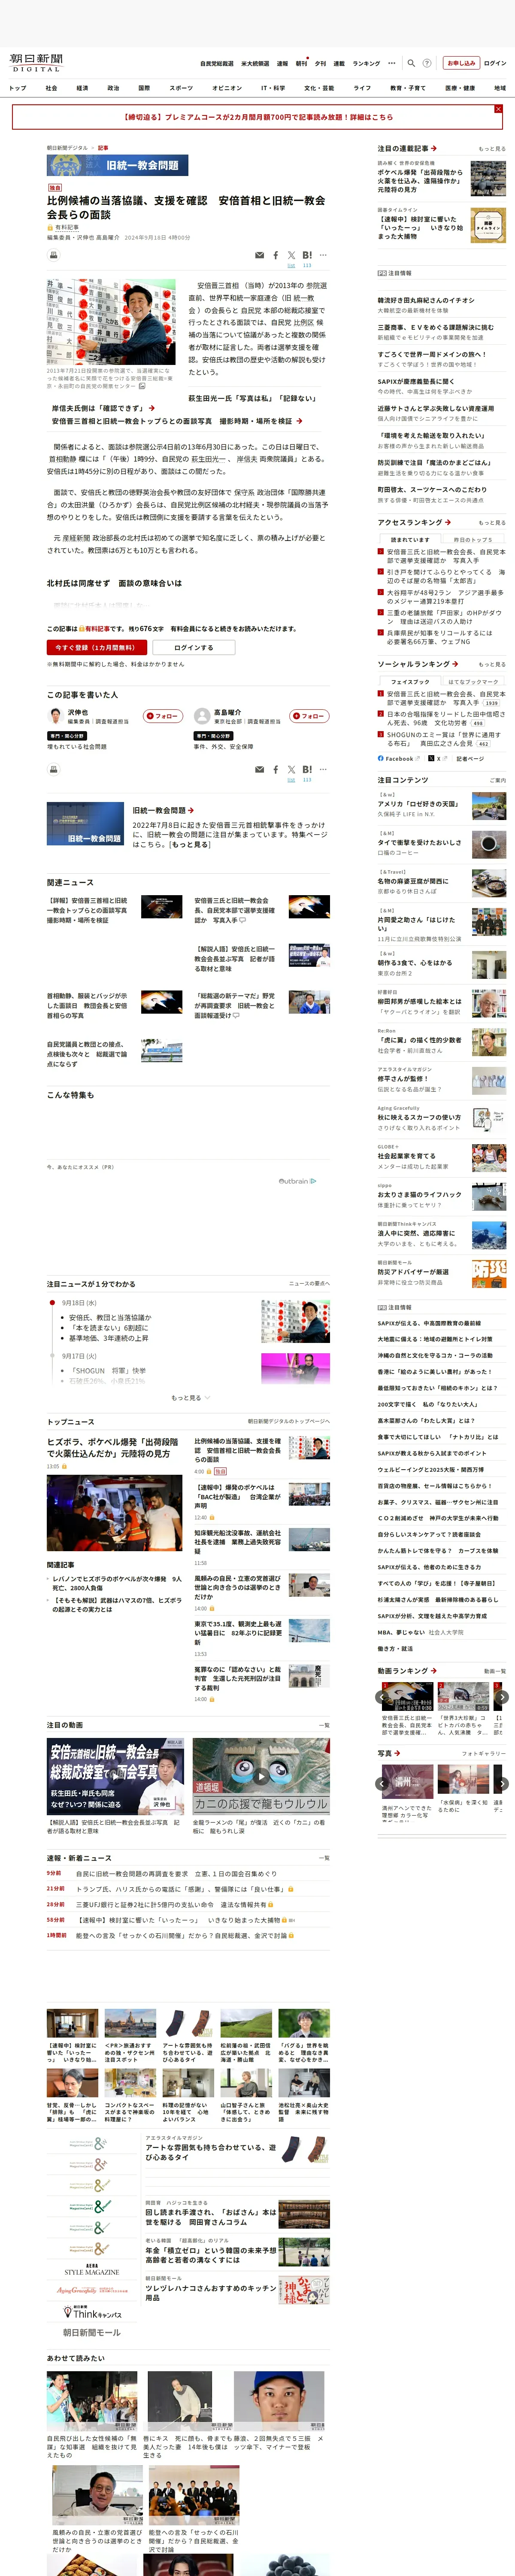Bookmark article on Hatena B! above article
The image size is (515, 2576).
click(307, 255)
